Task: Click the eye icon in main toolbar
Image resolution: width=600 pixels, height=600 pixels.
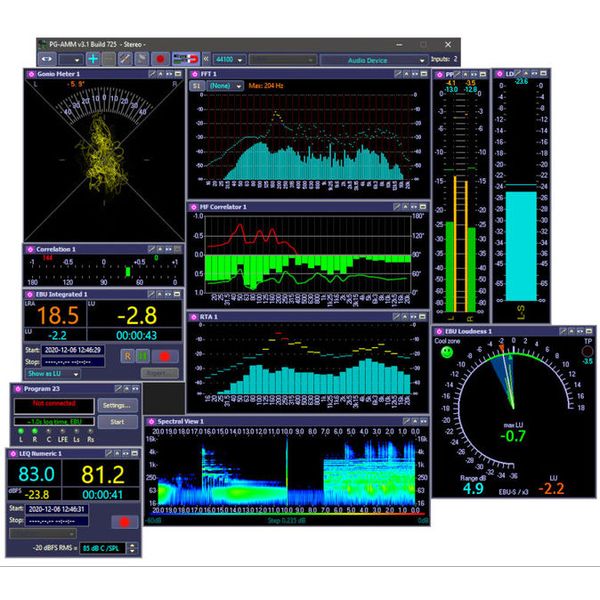Action: tap(47, 59)
